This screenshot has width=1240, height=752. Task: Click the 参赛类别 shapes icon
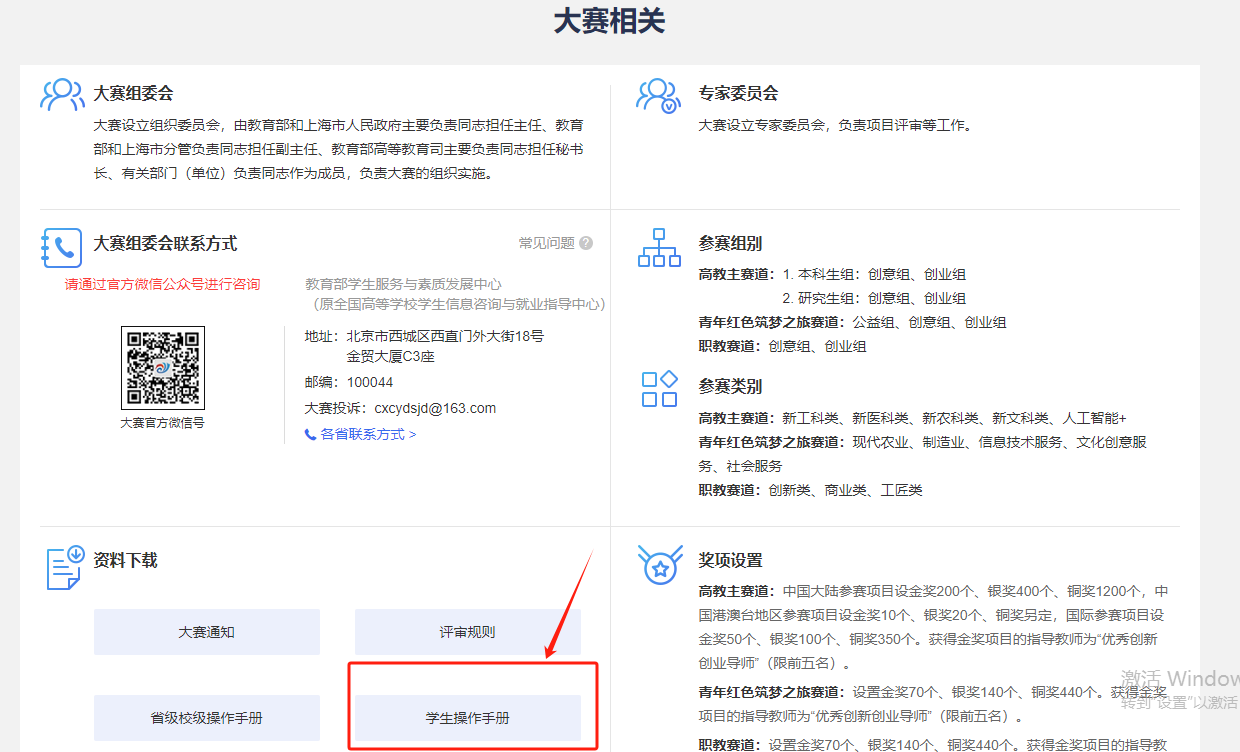659,389
